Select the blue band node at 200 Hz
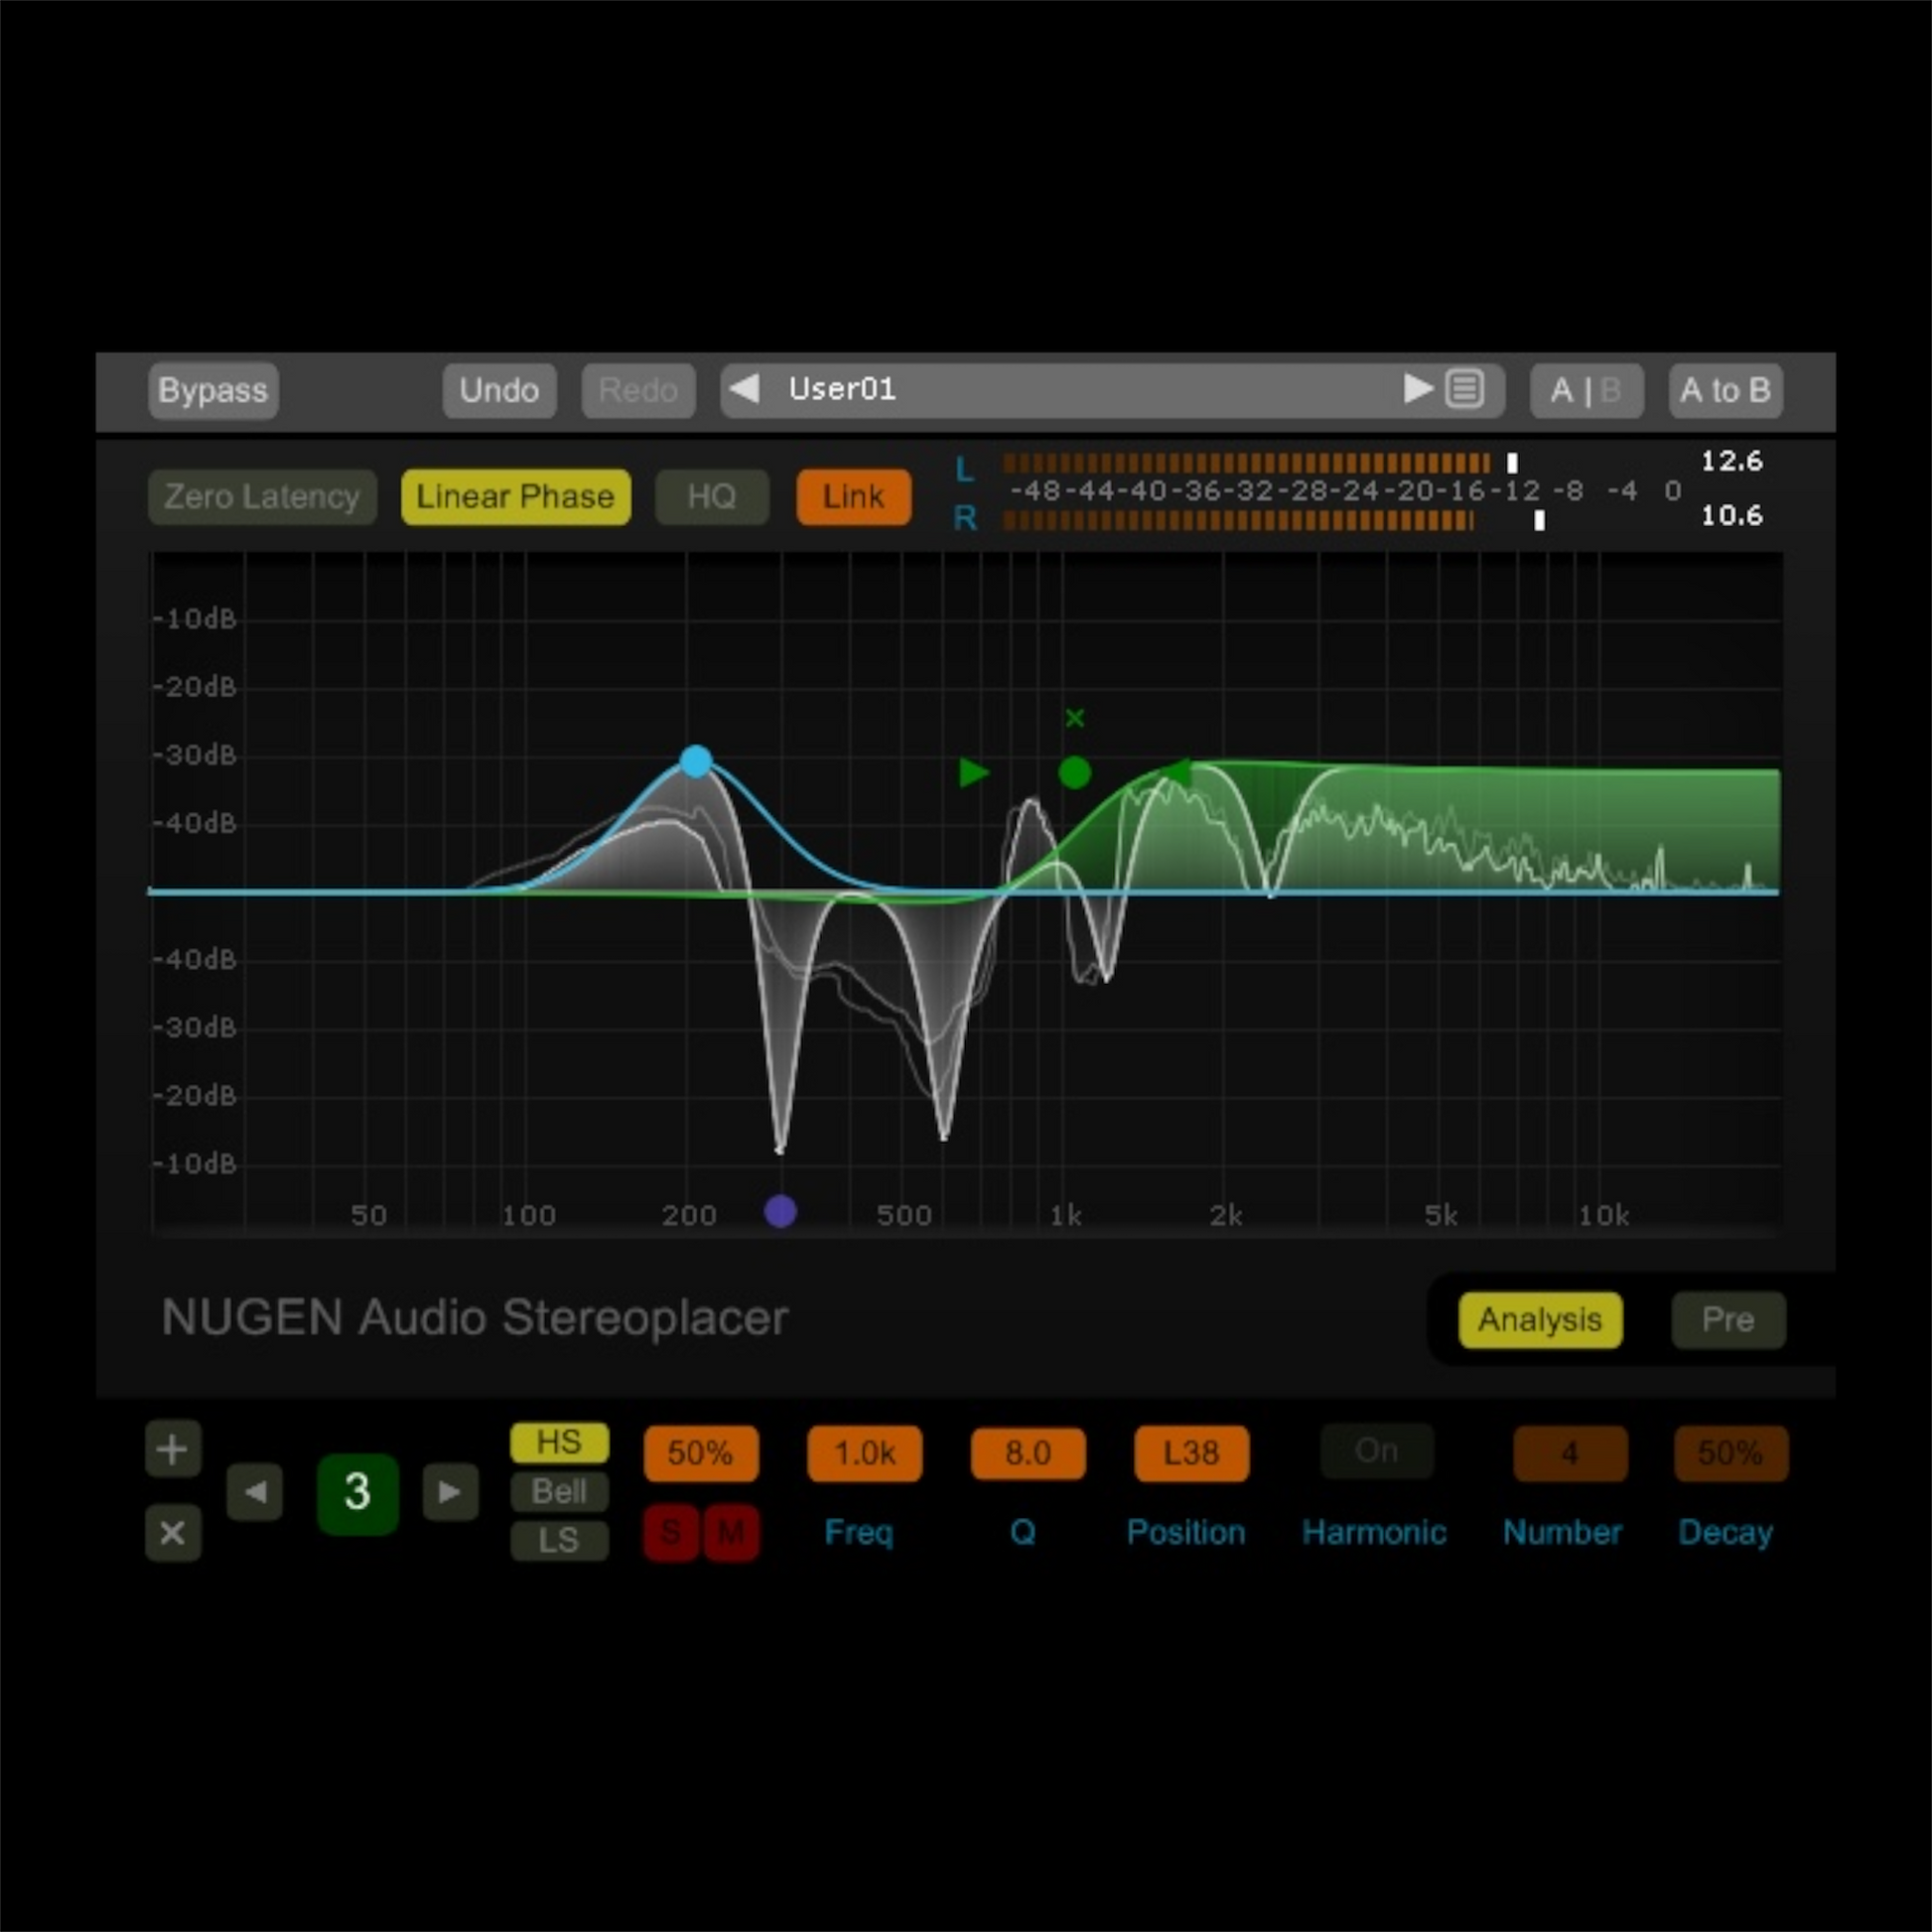The width and height of the screenshot is (1932, 1932). (696, 761)
